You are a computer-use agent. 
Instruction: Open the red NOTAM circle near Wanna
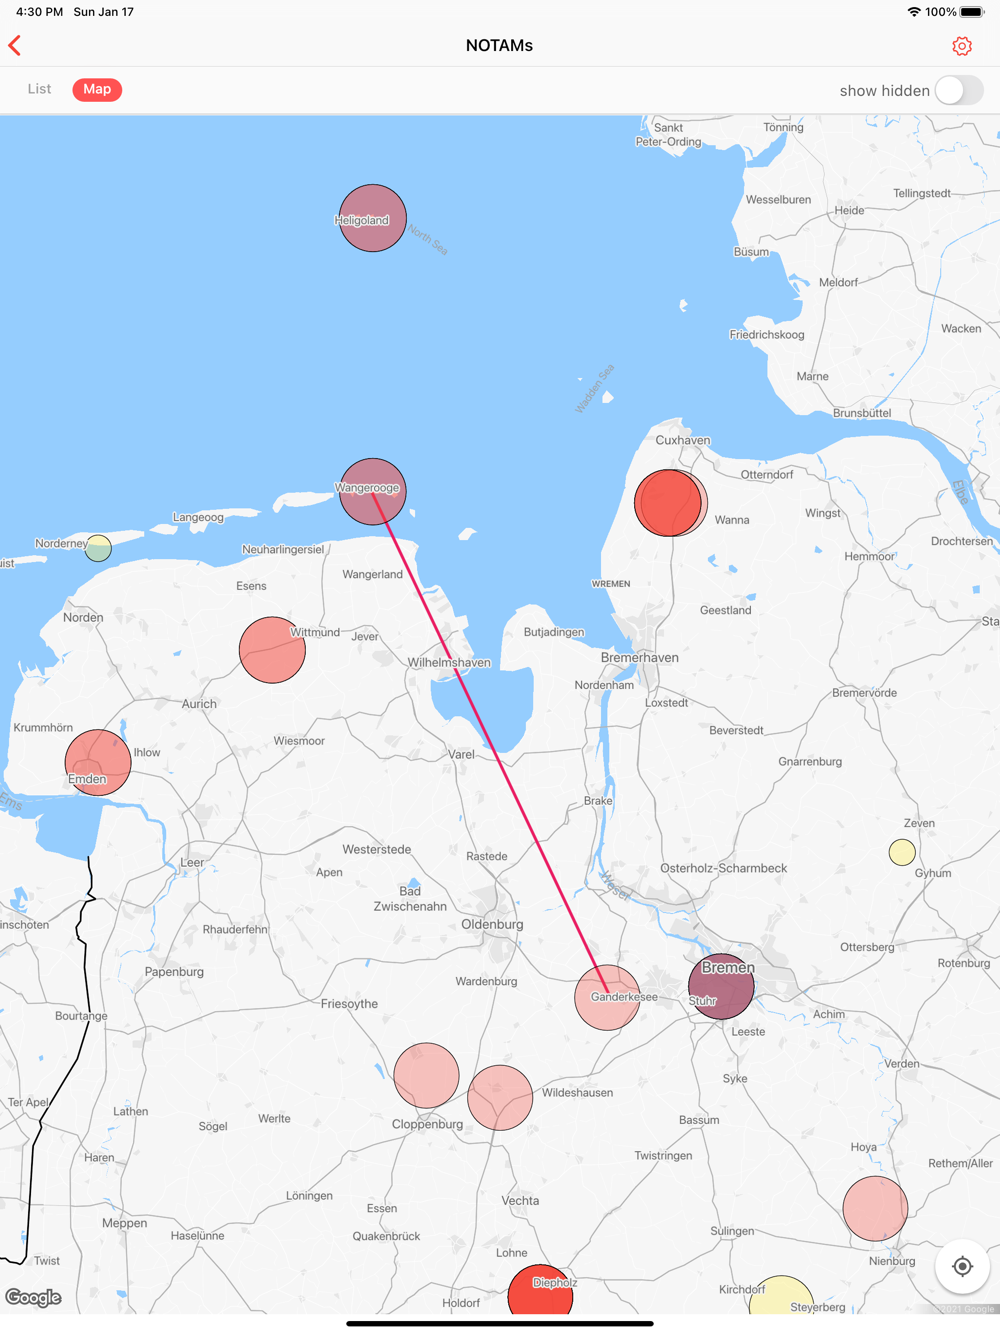point(669,503)
